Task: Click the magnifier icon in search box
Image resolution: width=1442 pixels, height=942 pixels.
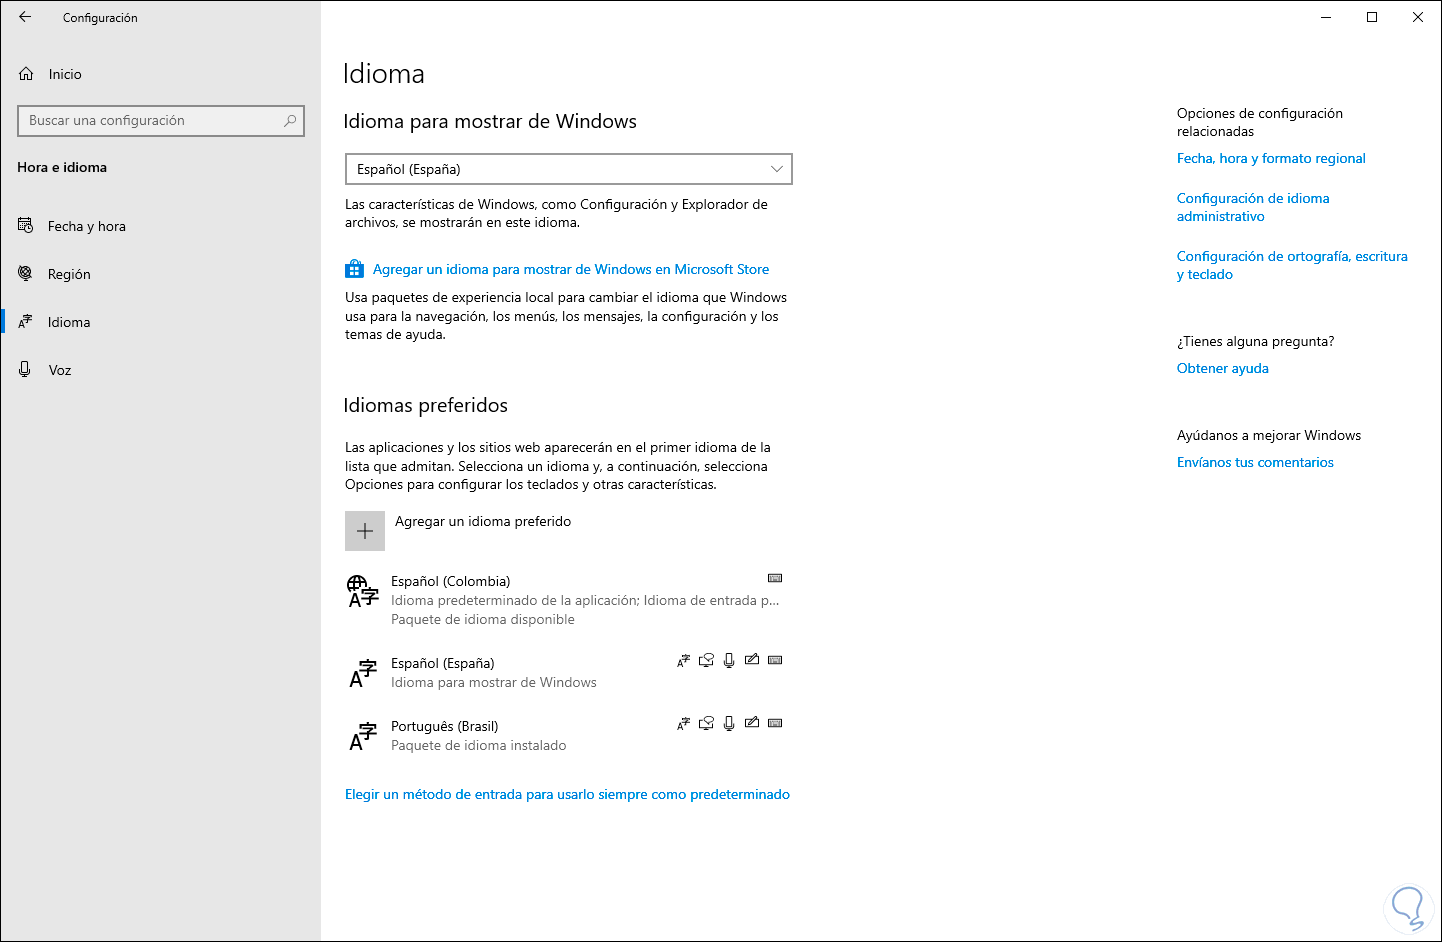Action: [x=290, y=121]
